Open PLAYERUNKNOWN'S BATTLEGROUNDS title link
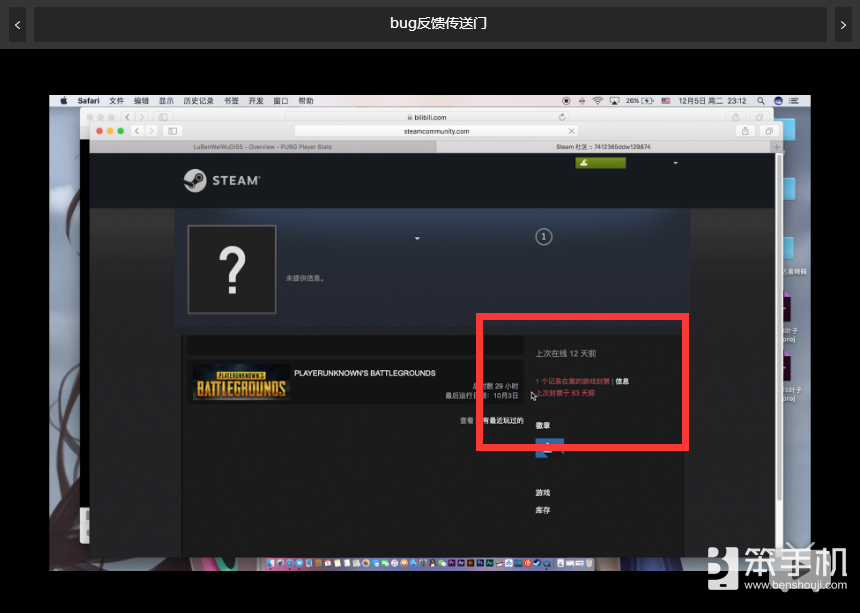860x613 pixels. 365,373
